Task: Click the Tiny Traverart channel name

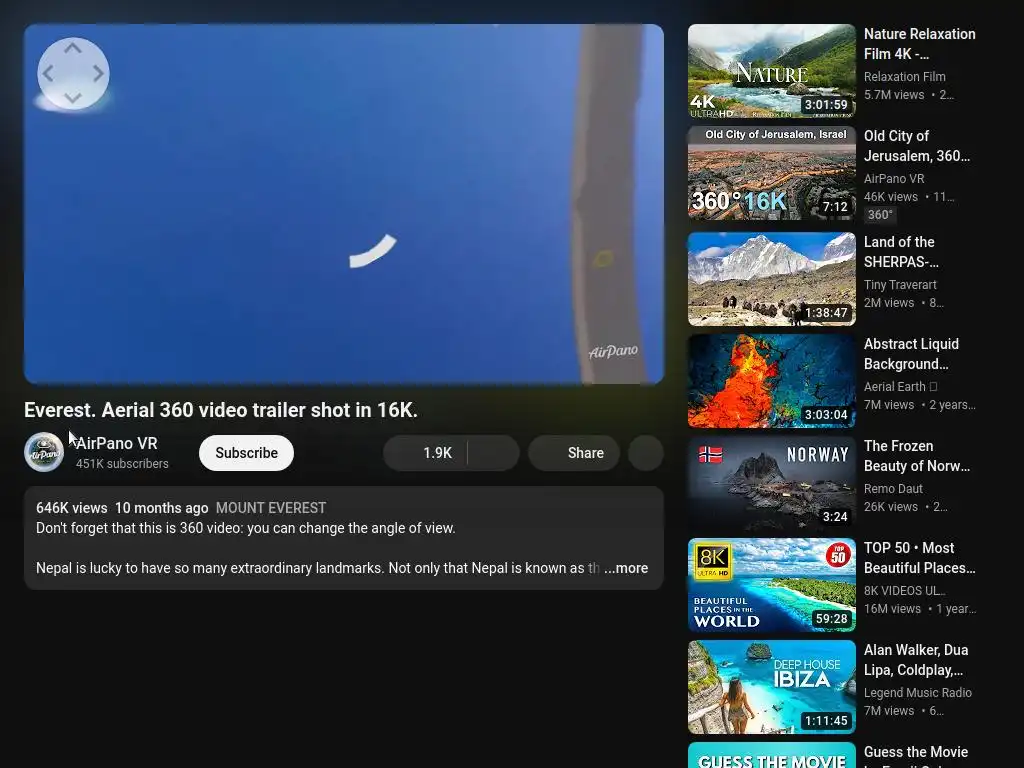Action: [x=900, y=284]
